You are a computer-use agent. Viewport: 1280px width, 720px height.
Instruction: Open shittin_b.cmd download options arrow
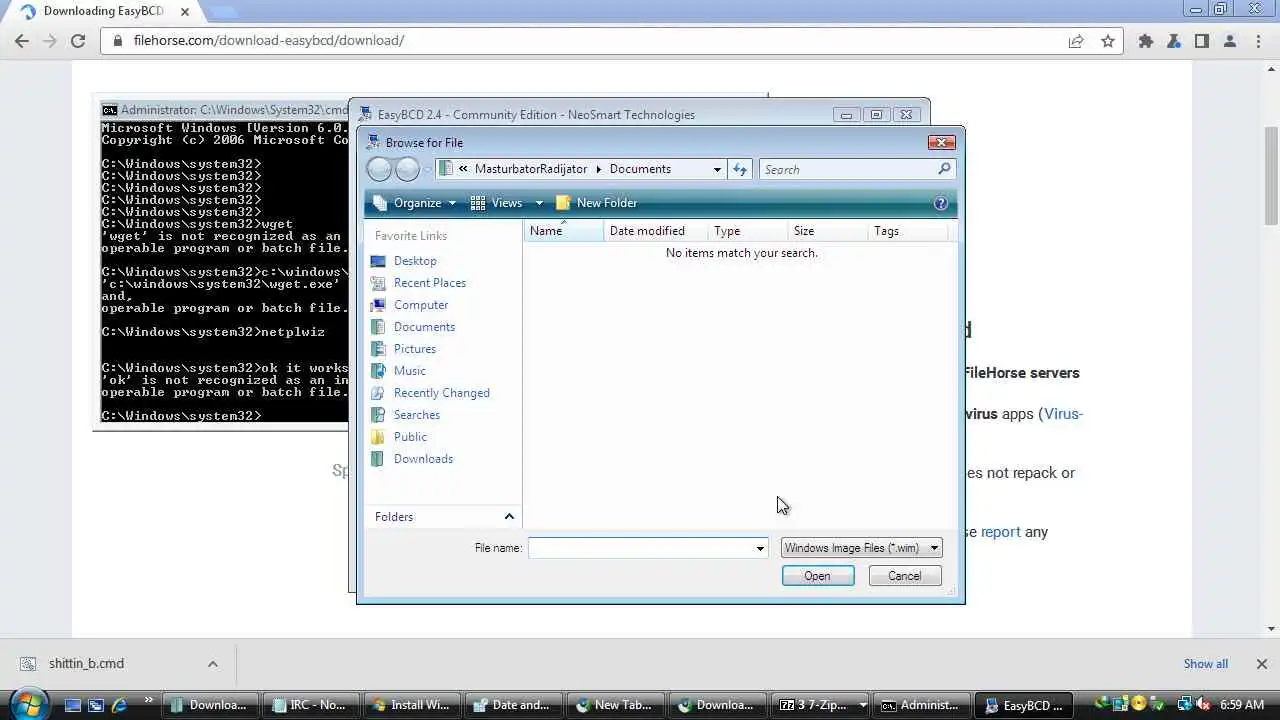click(x=212, y=664)
